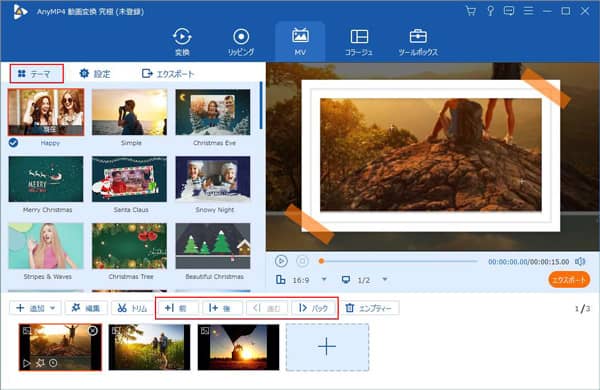Open the feedback chat icon
Viewport: 600px width, 390px height.
tap(509, 11)
